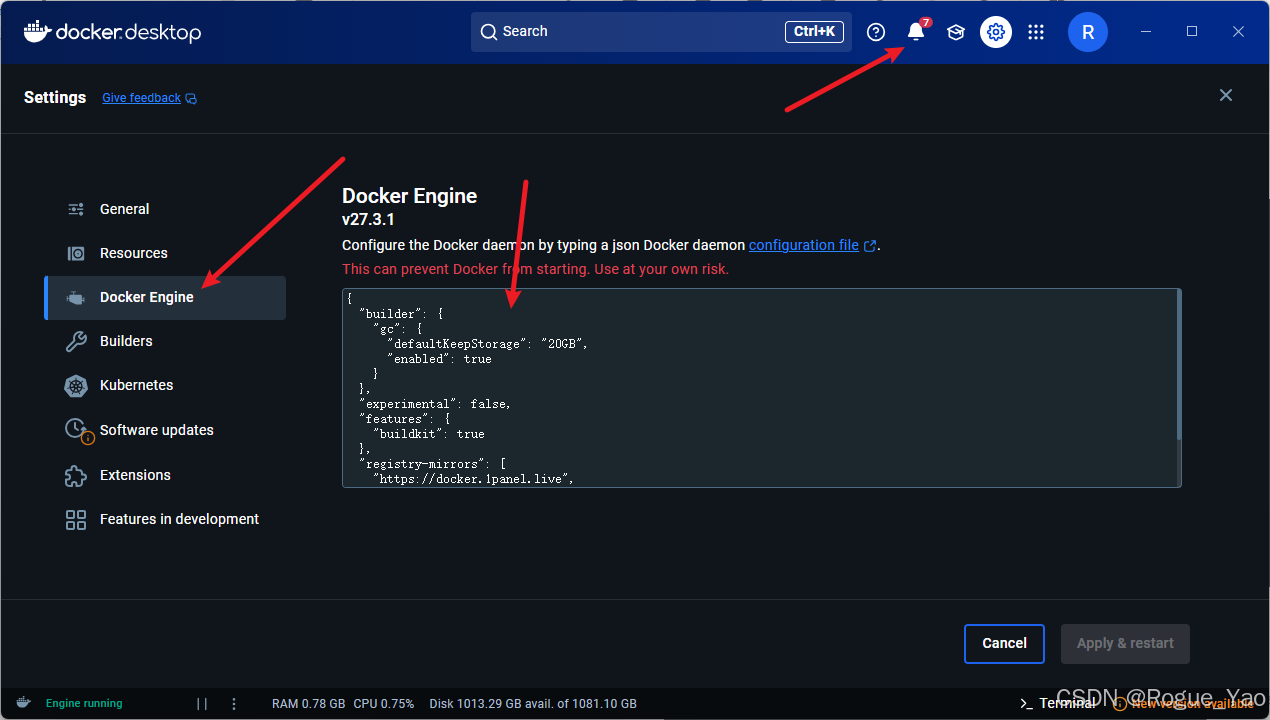
Task: Click the Builders wrench icon
Action: 76,341
